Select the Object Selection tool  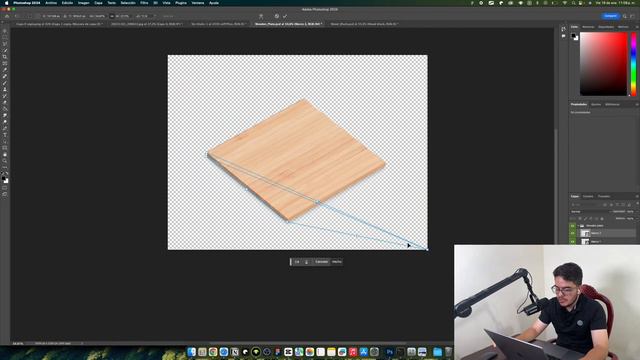5,50
